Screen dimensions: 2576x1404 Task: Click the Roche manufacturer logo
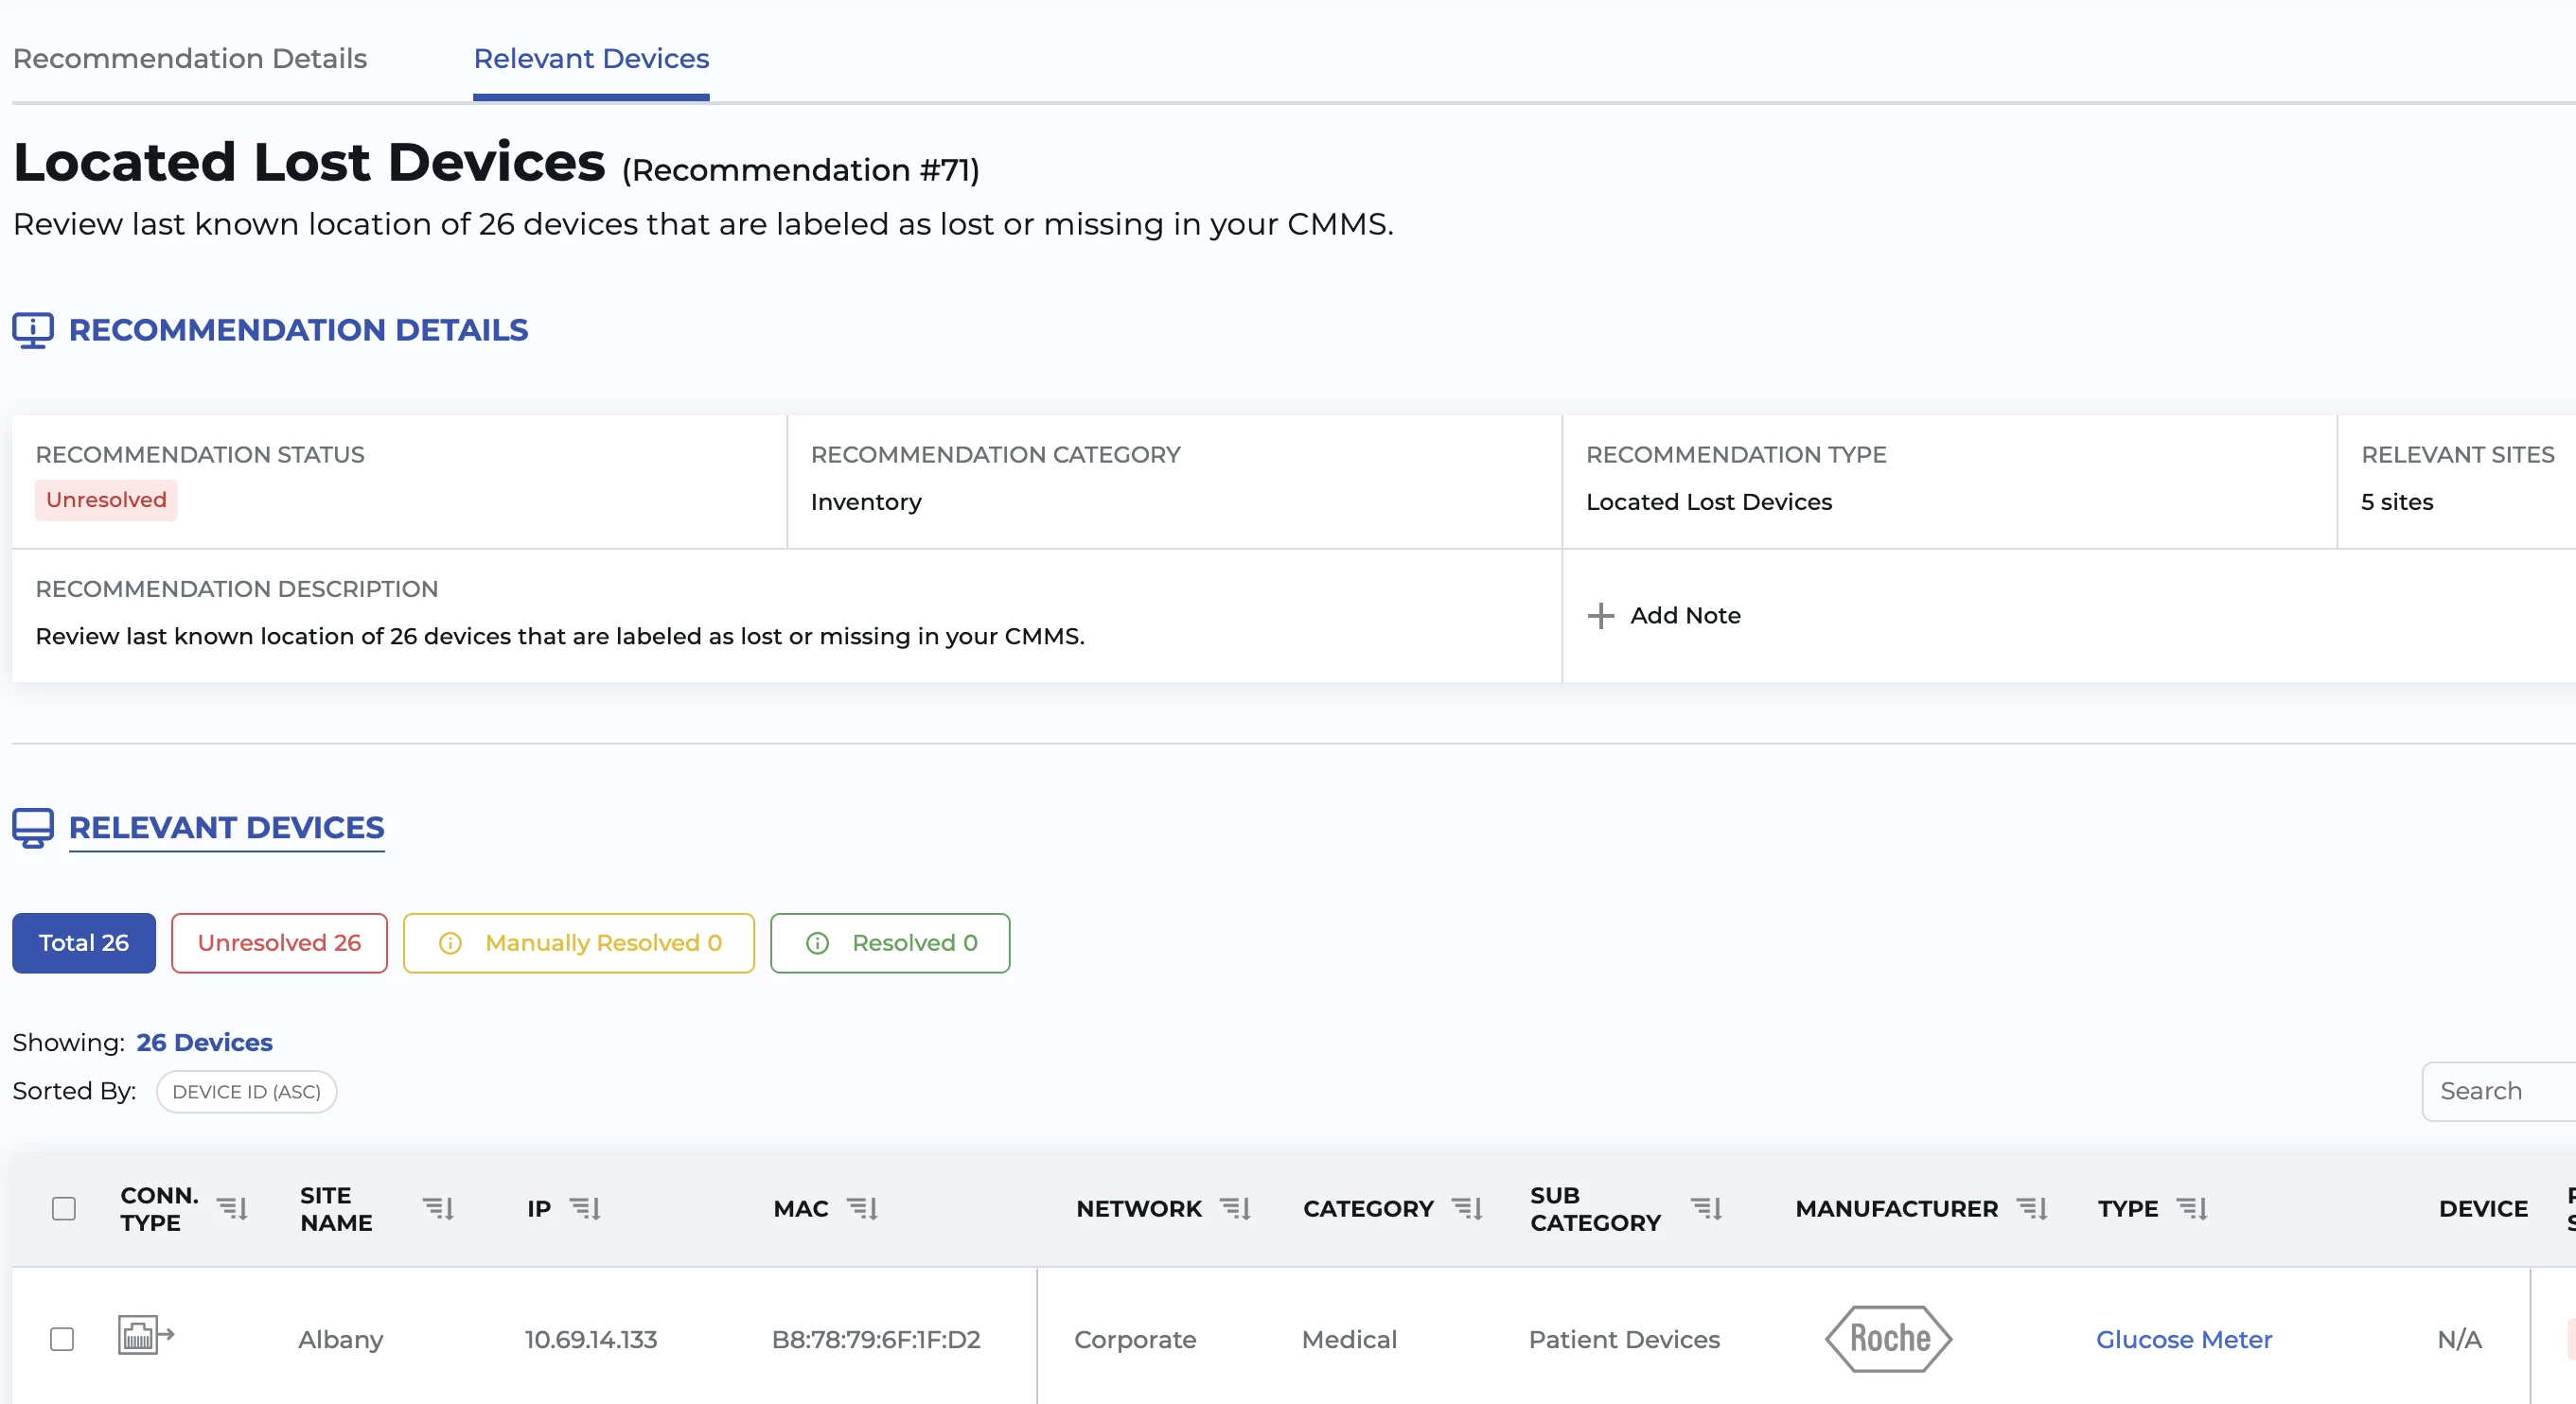point(1888,1338)
